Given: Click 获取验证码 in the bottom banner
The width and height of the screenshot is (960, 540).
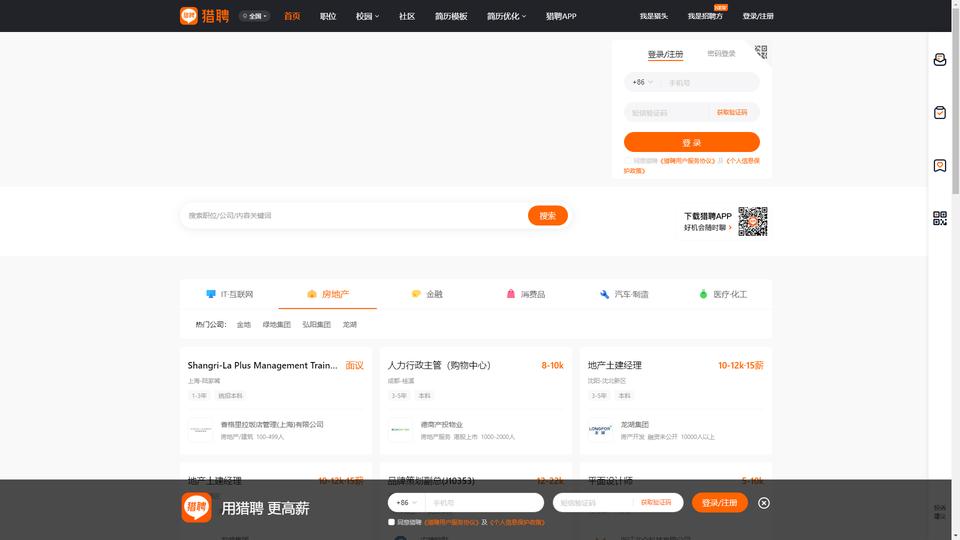Looking at the screenshot, I should click(656, 503).
